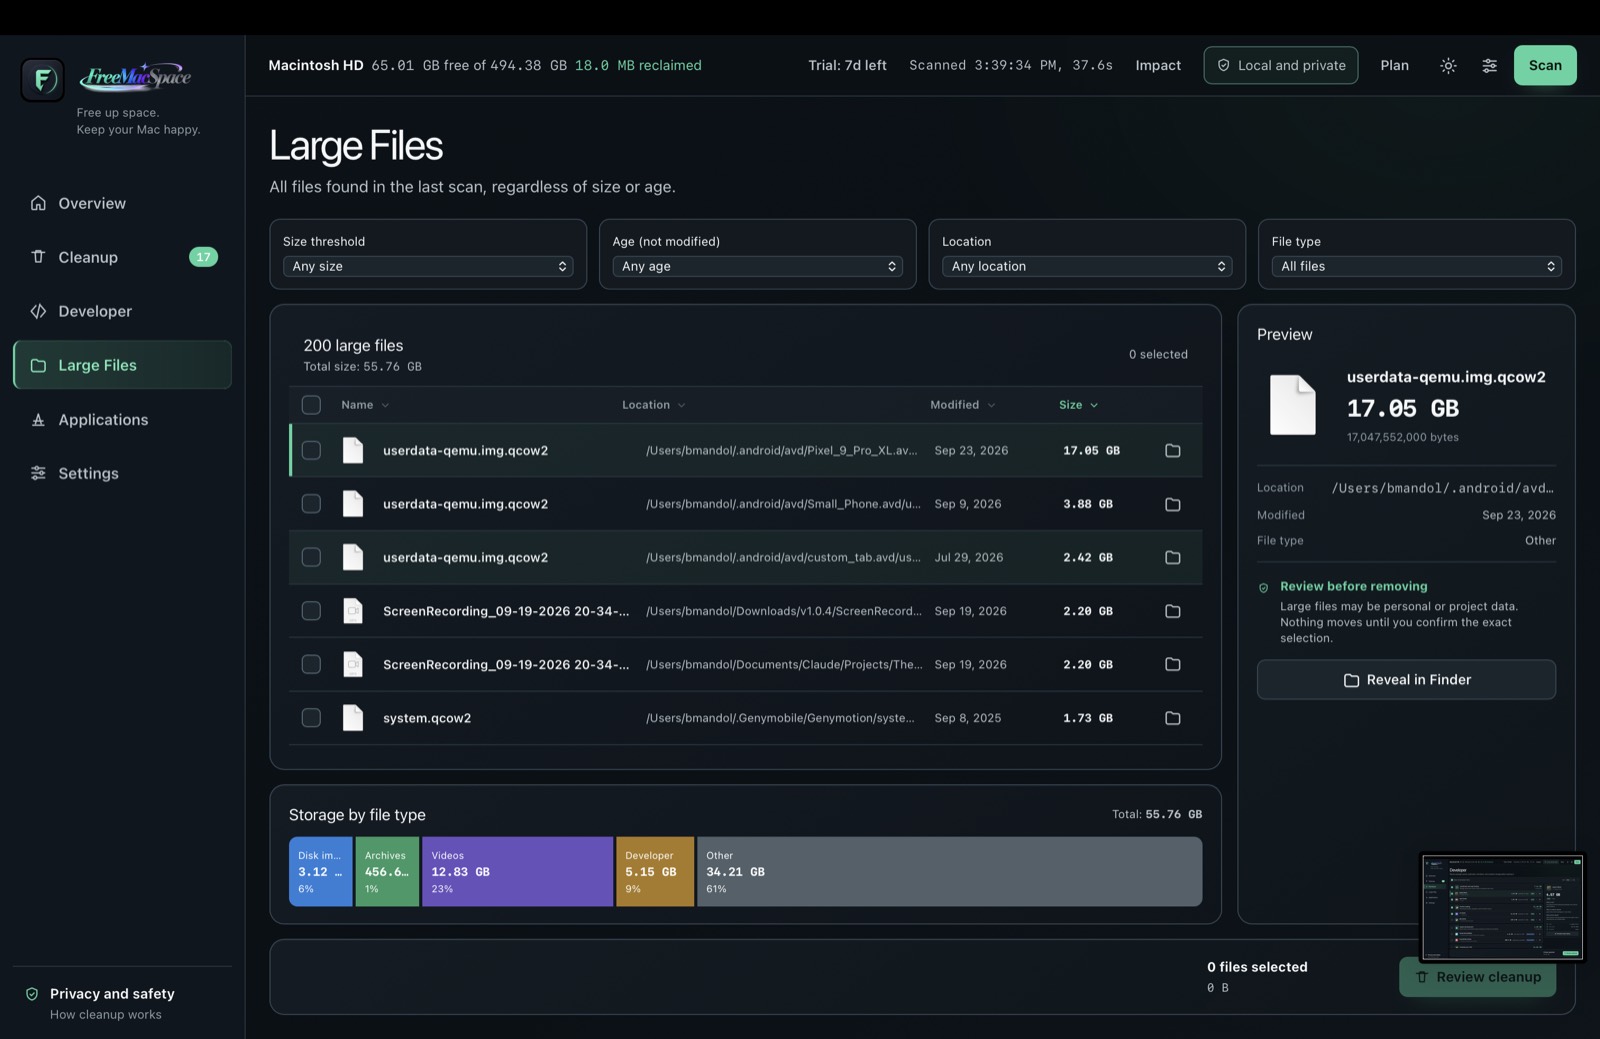Select Large Files in sidebar
Image resolution: width=1600 pixels, height=1039 pixels.
click(122, 365)
